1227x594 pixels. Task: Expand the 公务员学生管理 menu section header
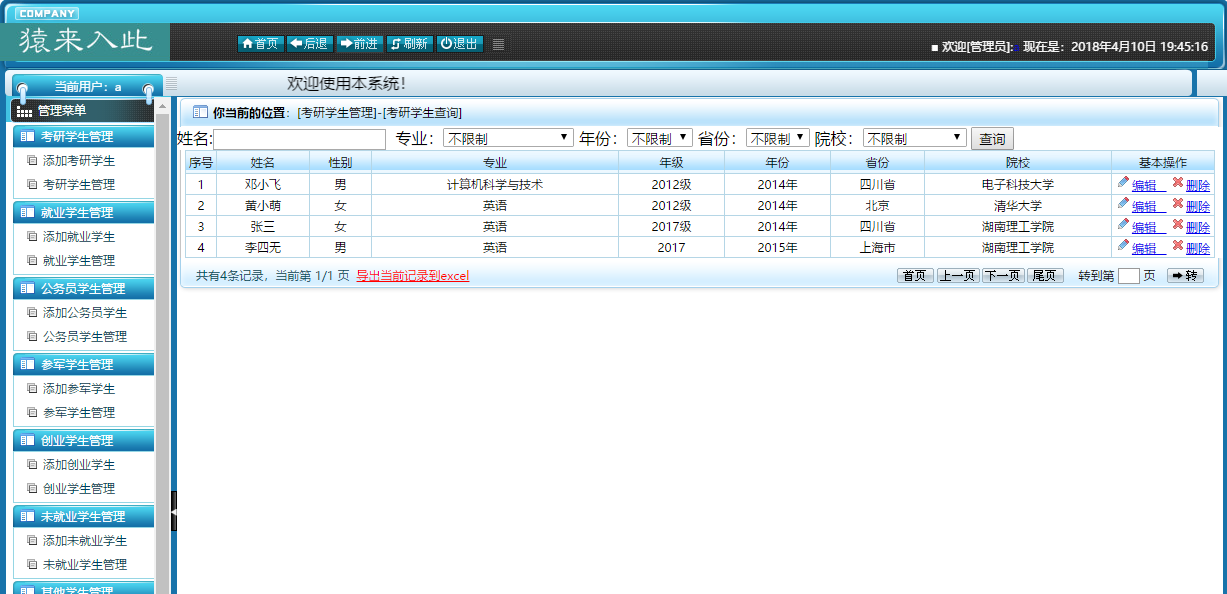tap(83, 288)
